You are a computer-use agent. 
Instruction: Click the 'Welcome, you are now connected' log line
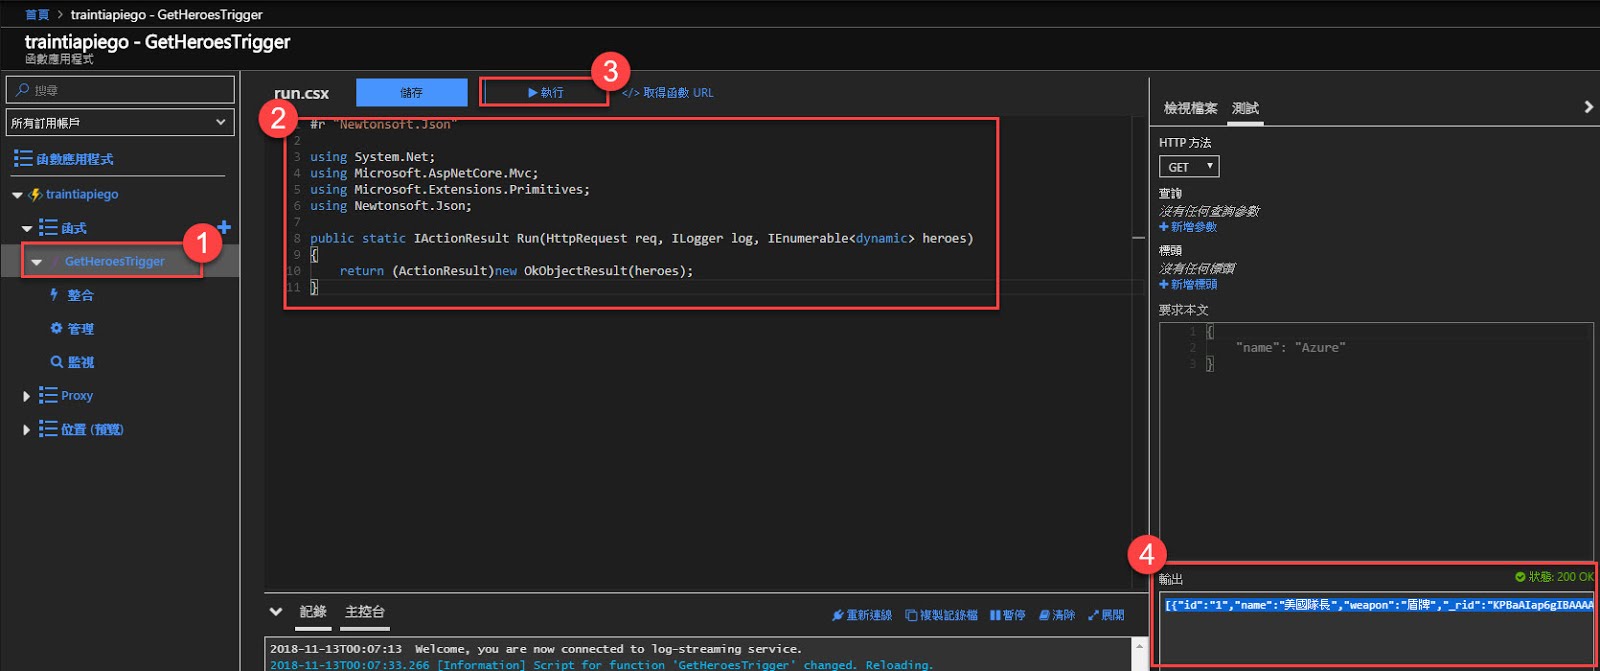coord(535,649)
